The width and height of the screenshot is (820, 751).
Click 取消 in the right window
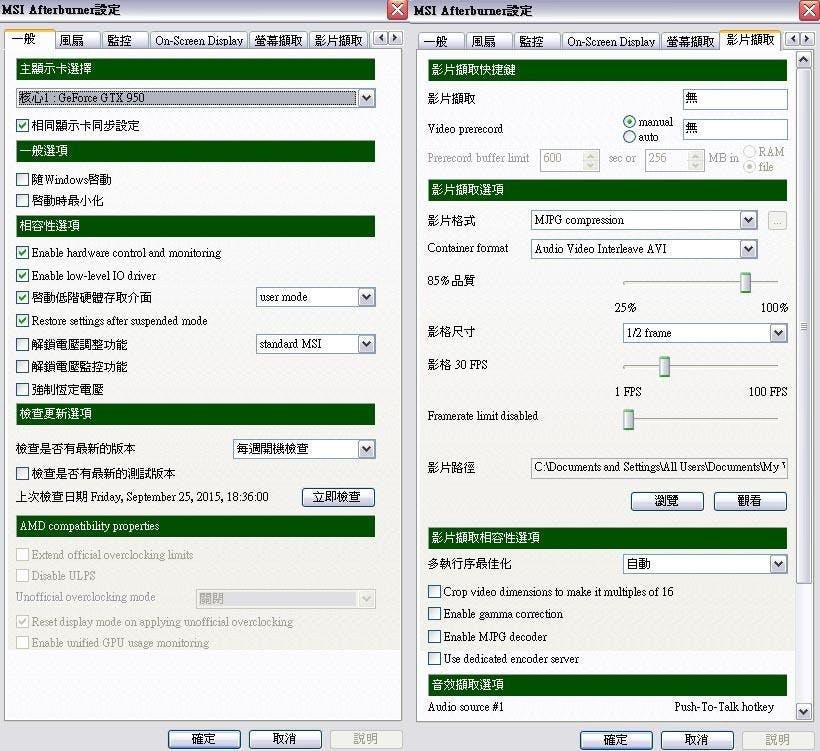coord(697,739)
